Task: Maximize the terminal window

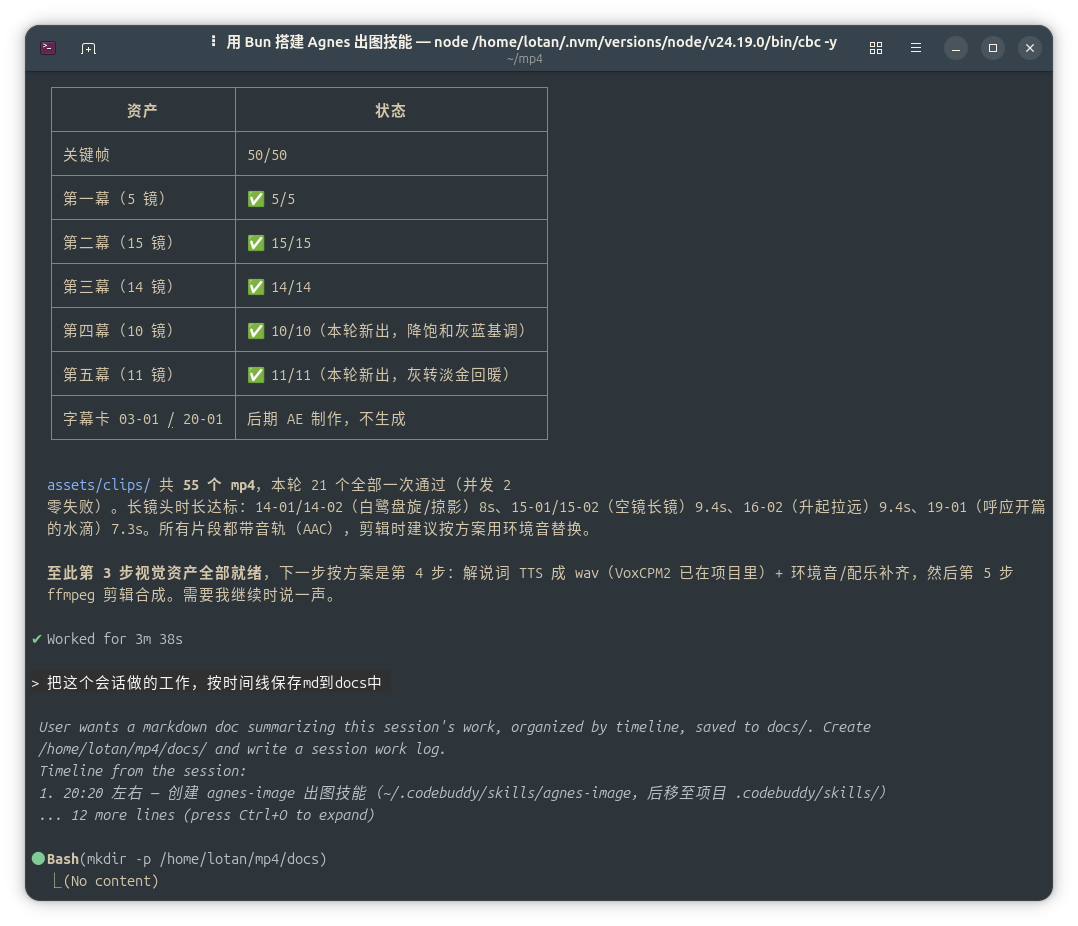Action: 993,48
